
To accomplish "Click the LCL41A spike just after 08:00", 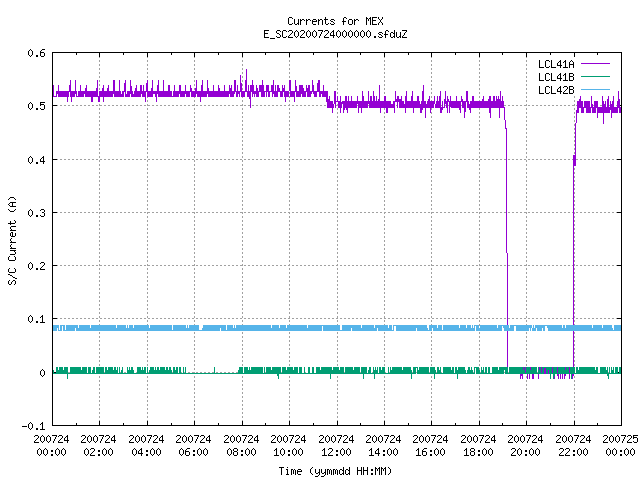I will pyautogui.click(x=246, y=82).
